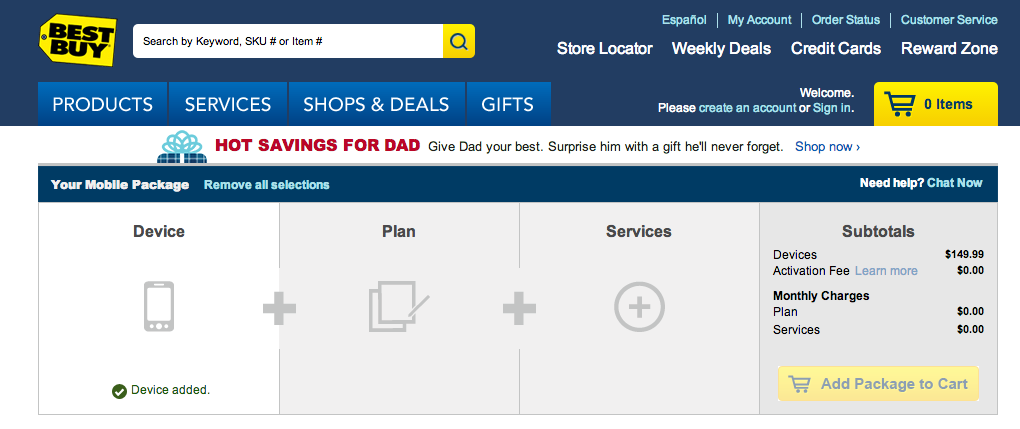This screenshot has width=1020, height=429.
Task: Open the SERVICES menu
Action: 228,104
